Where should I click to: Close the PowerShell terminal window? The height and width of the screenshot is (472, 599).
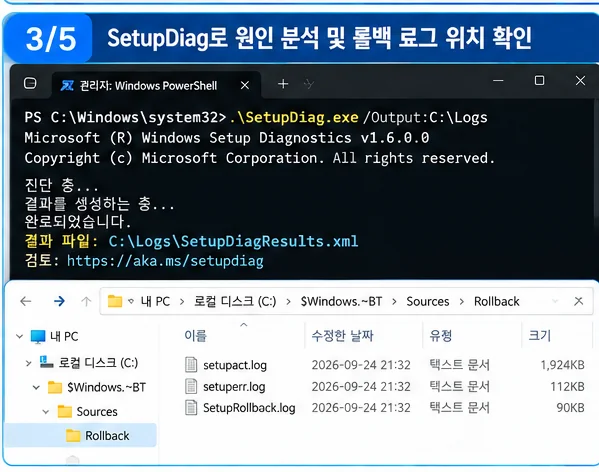click(x=580, y=81)
